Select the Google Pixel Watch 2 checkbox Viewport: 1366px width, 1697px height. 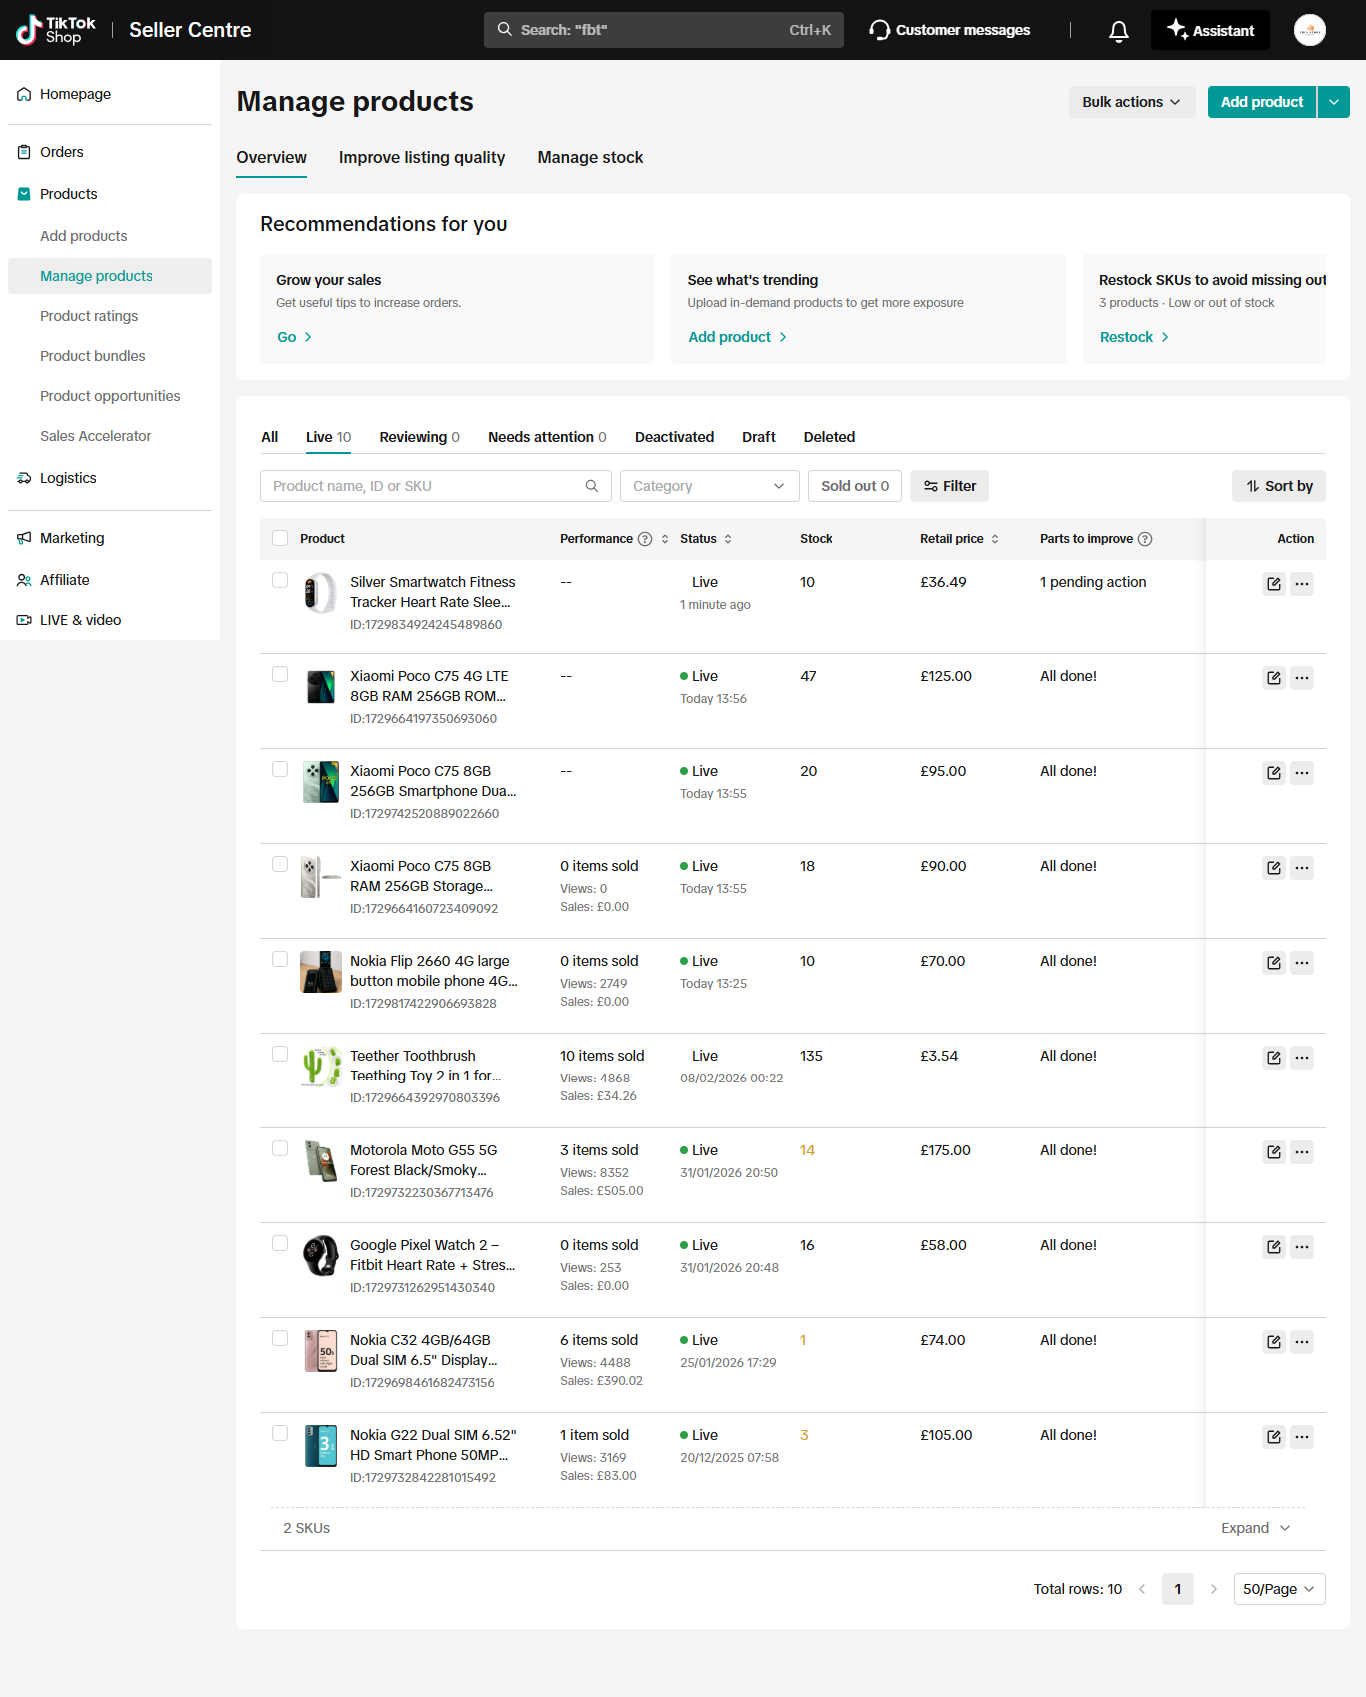280,1243
